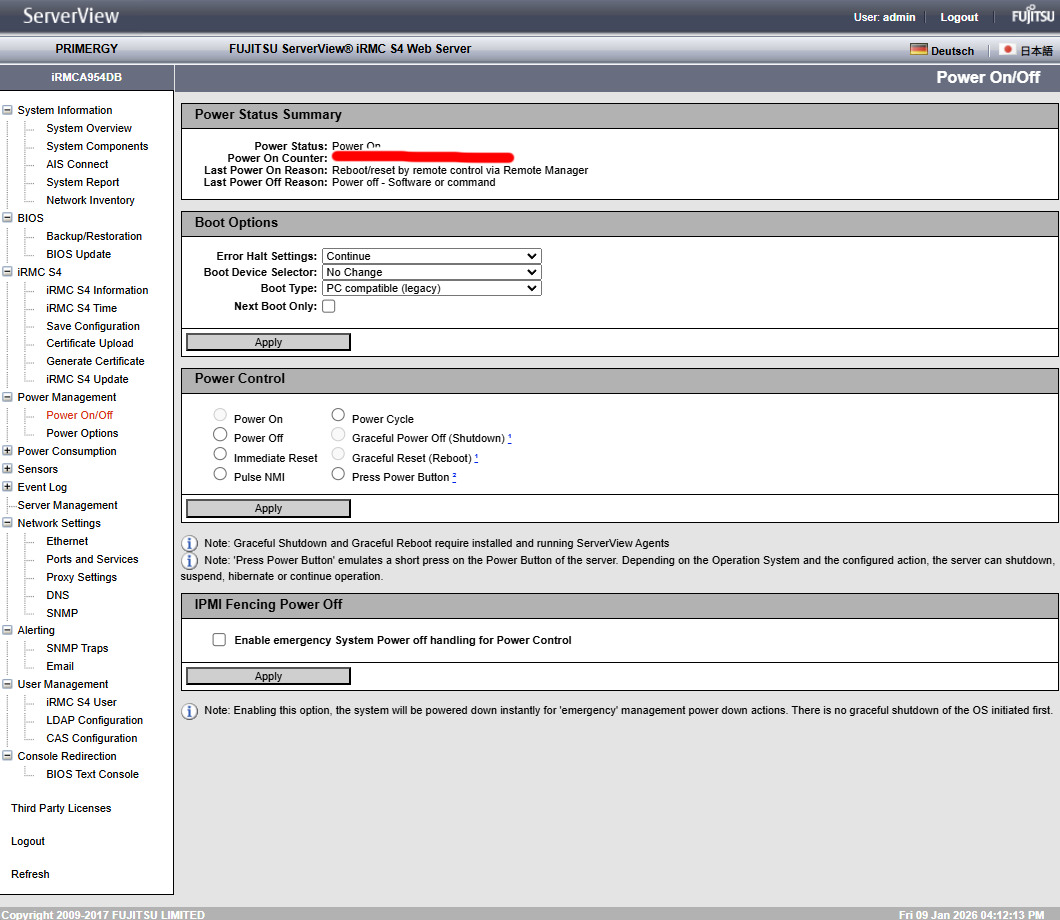
Task: Select Graceful Reset (Reboot) option
Action: click(338, 454)
